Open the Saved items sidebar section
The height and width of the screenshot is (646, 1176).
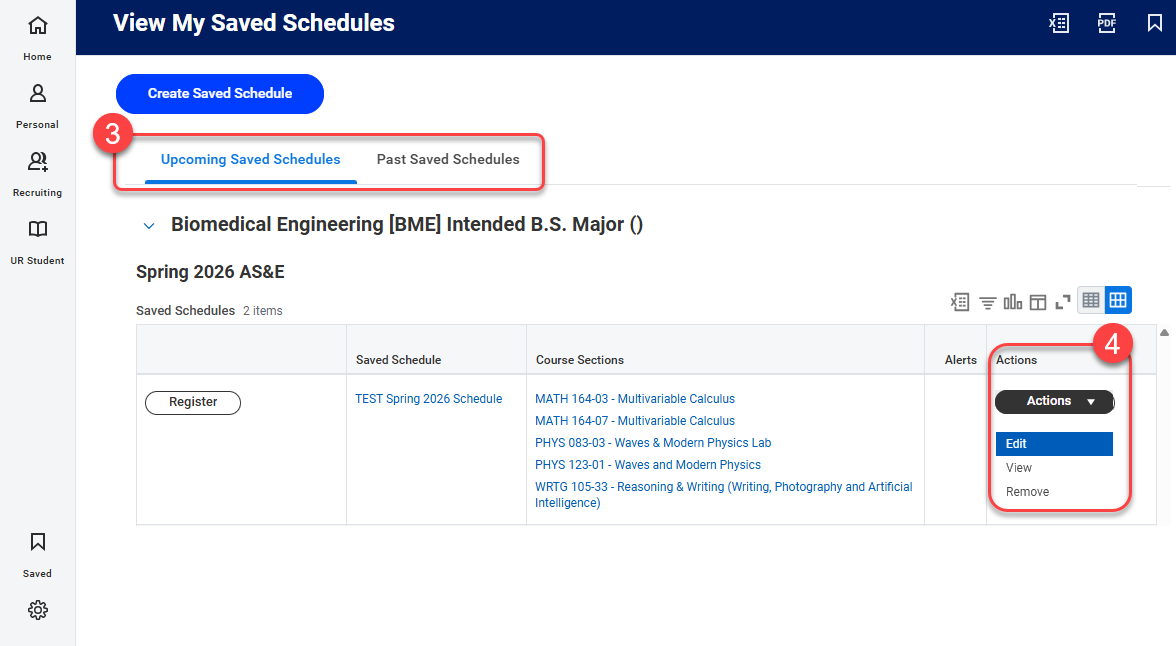[37, 552]
